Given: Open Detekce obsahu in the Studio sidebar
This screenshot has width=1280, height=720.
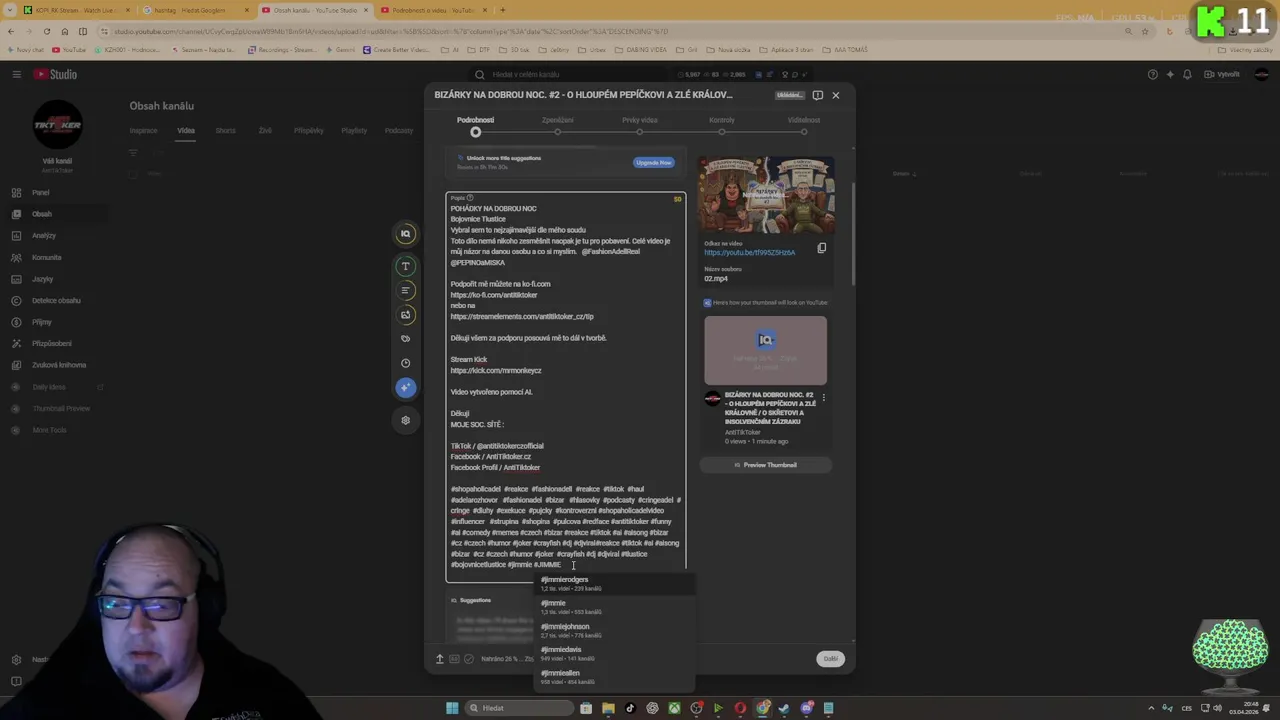Looking at the screenshot, I should coord(56,300).
